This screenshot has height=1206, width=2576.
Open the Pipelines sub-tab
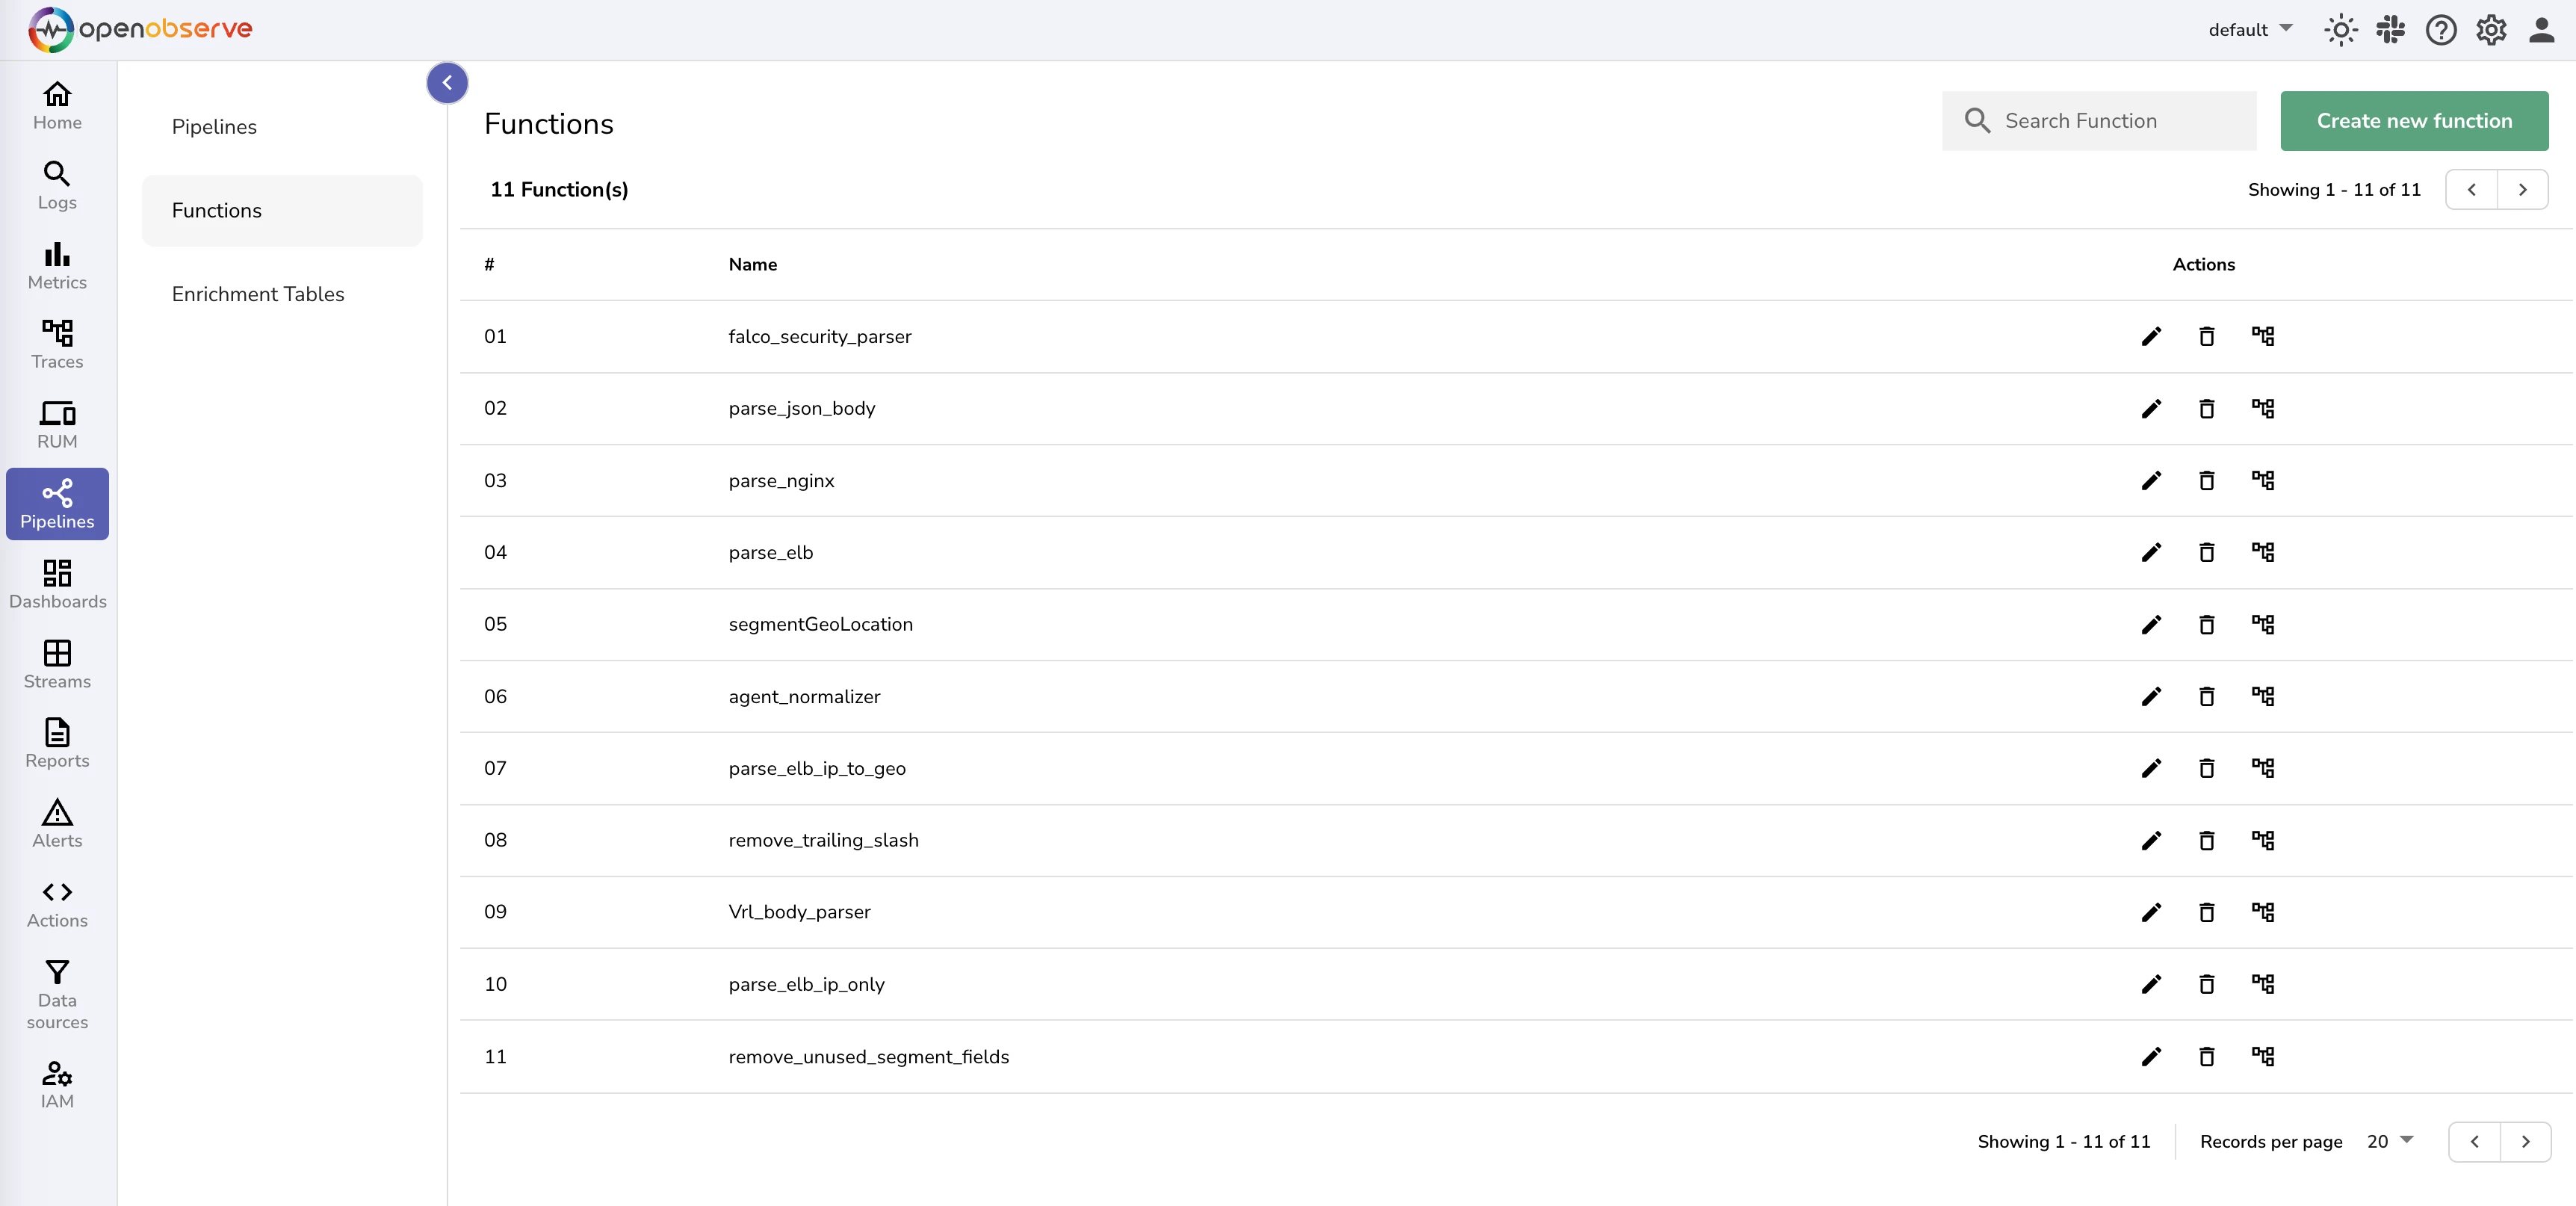click(214, 127)
